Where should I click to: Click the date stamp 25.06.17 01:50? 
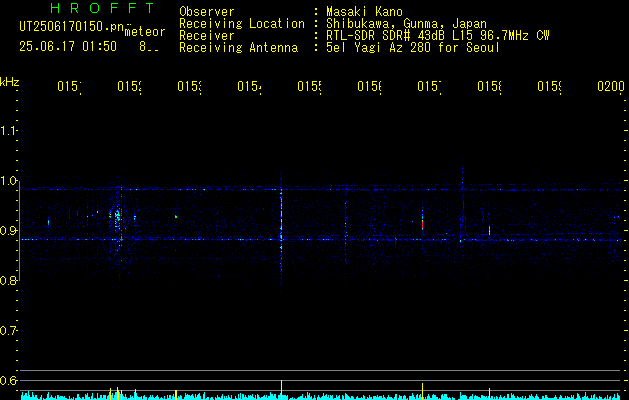(68, 47)
